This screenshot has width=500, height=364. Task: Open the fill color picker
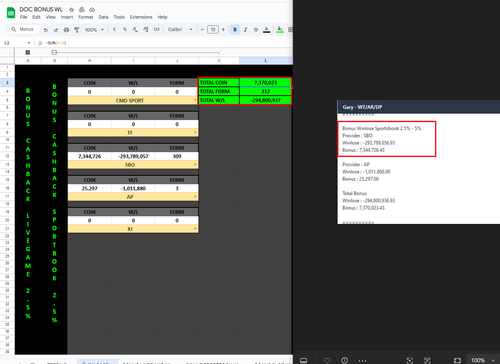click(280, 29)
